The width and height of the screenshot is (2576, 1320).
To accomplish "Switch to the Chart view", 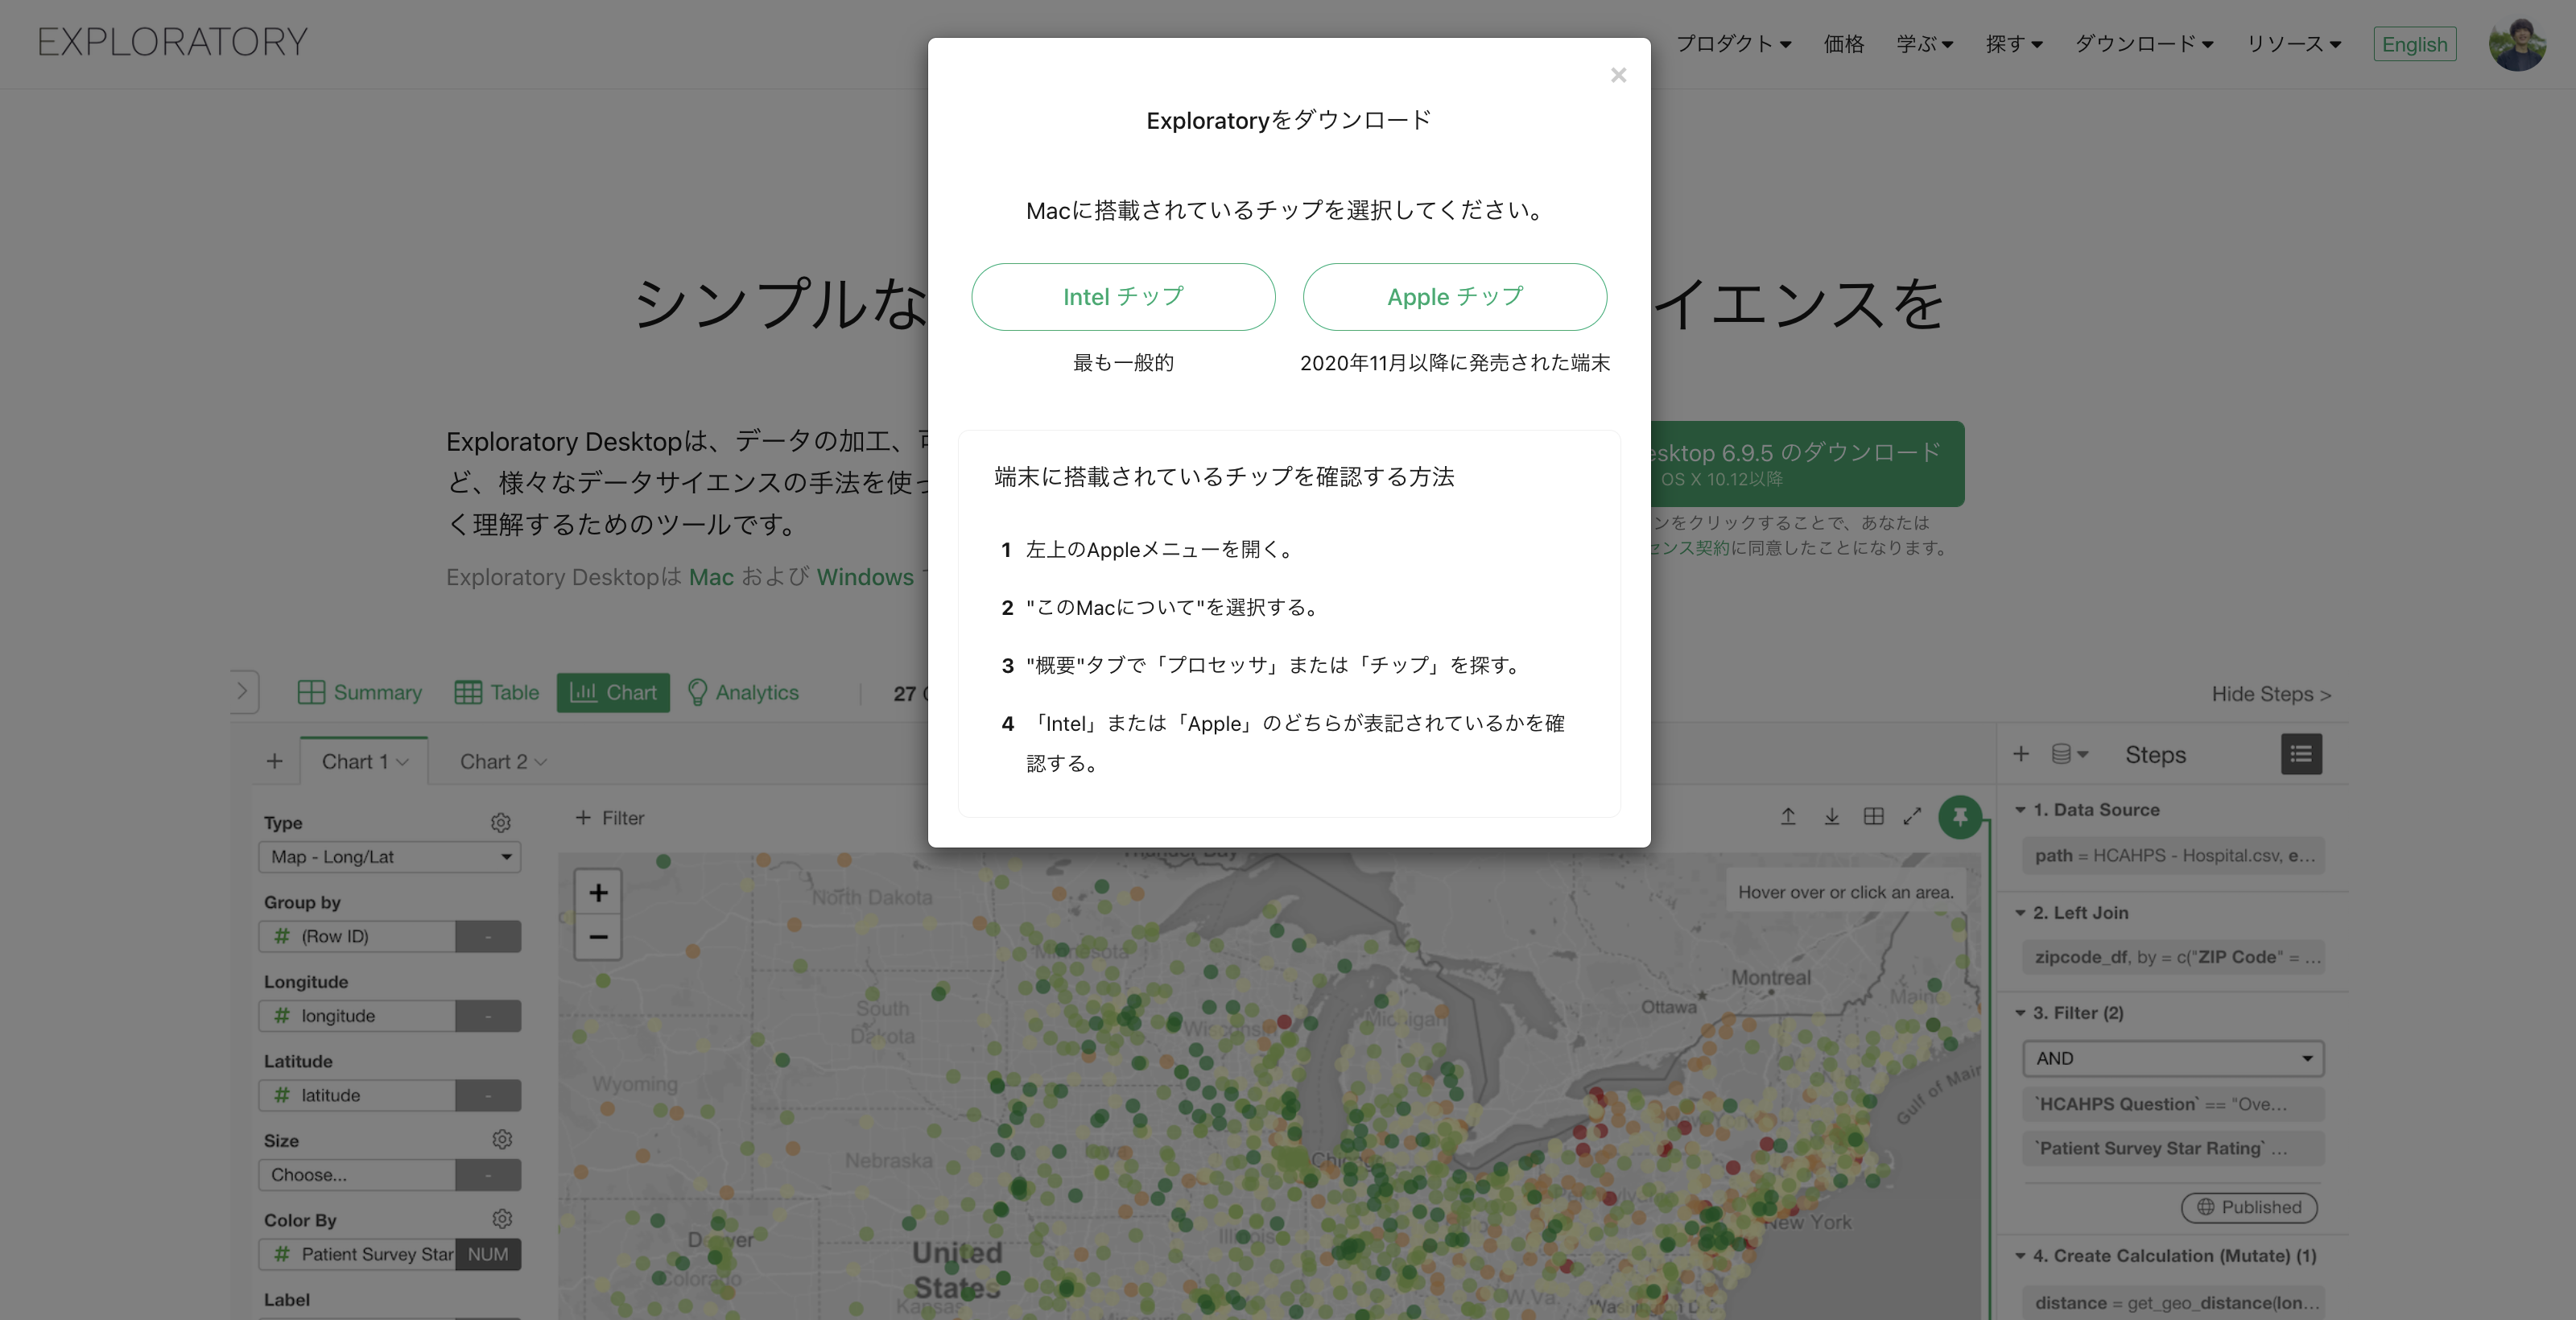I will click(613, 692).
